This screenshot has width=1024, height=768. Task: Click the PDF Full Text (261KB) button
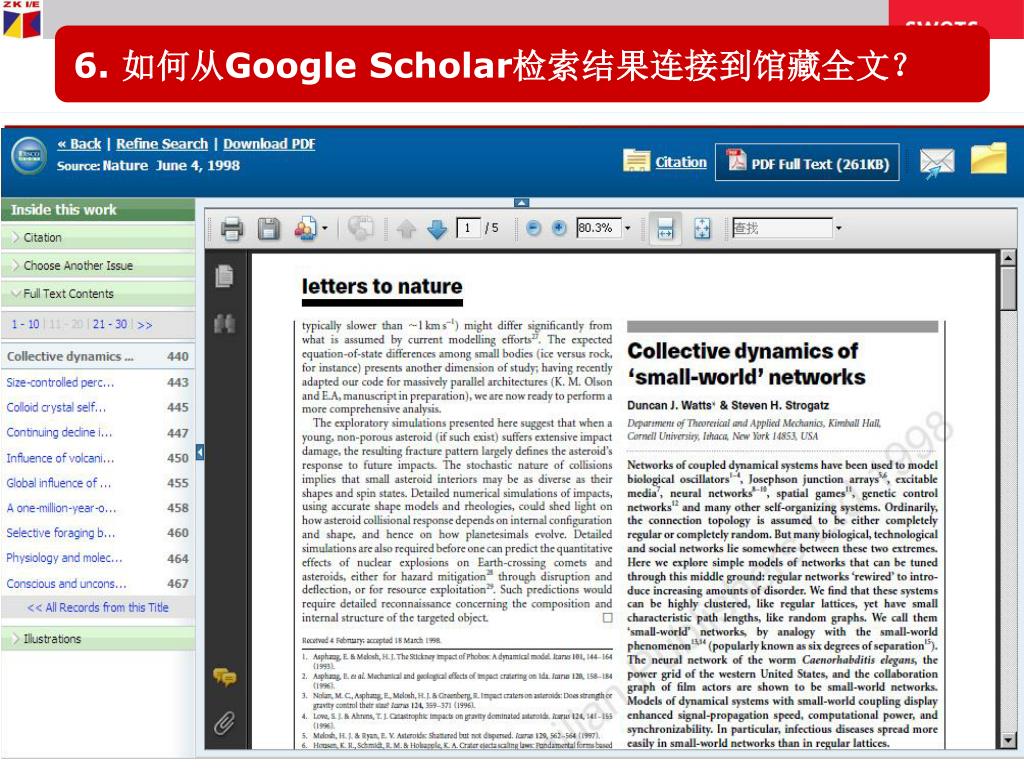[x=807, y=162]
